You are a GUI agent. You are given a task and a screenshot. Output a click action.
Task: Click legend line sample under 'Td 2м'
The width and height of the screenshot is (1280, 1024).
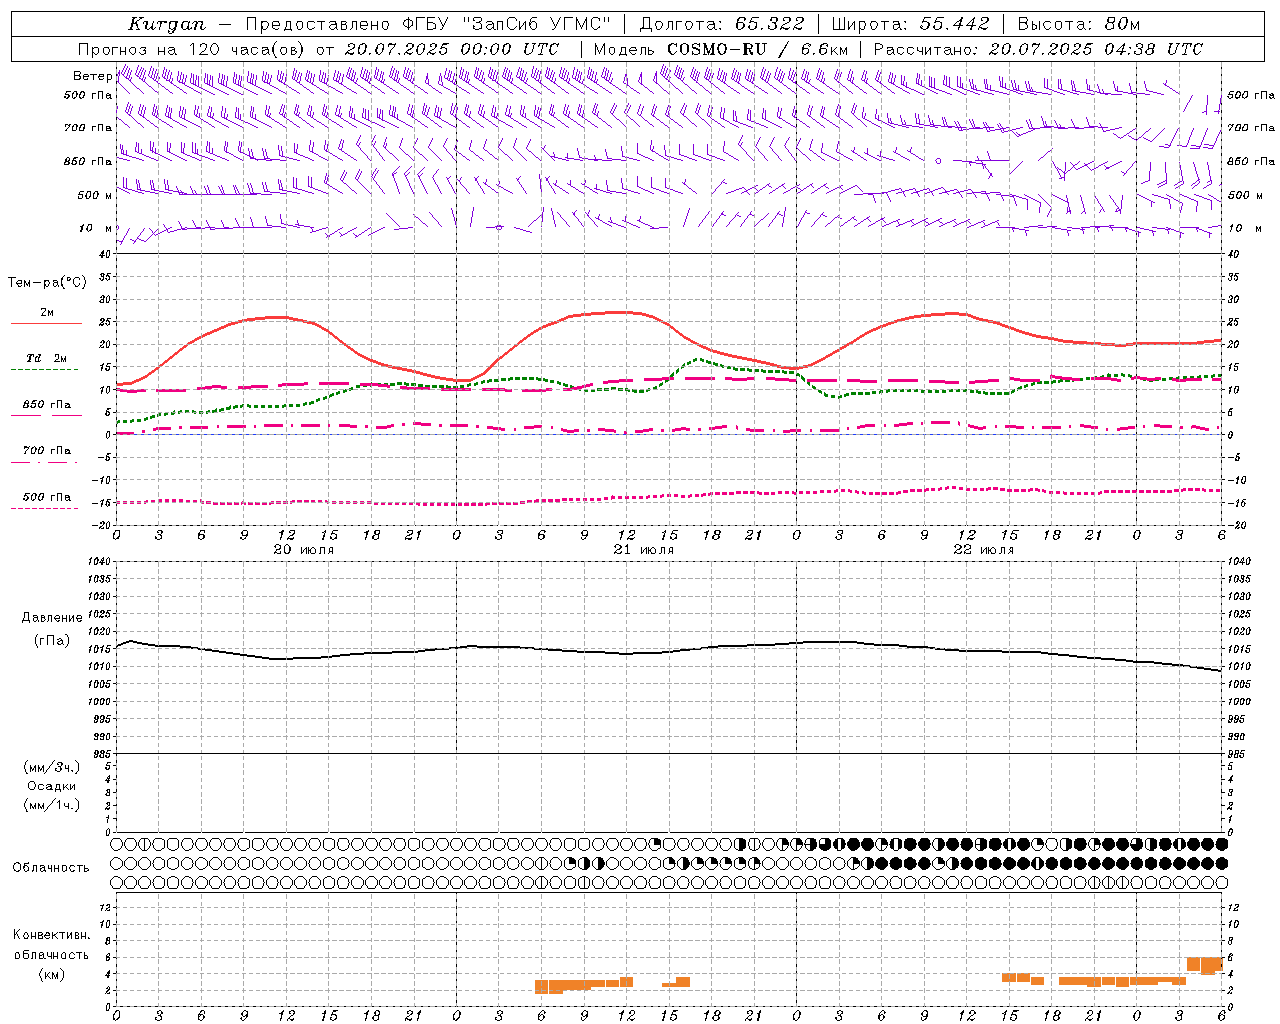[44, 369]
